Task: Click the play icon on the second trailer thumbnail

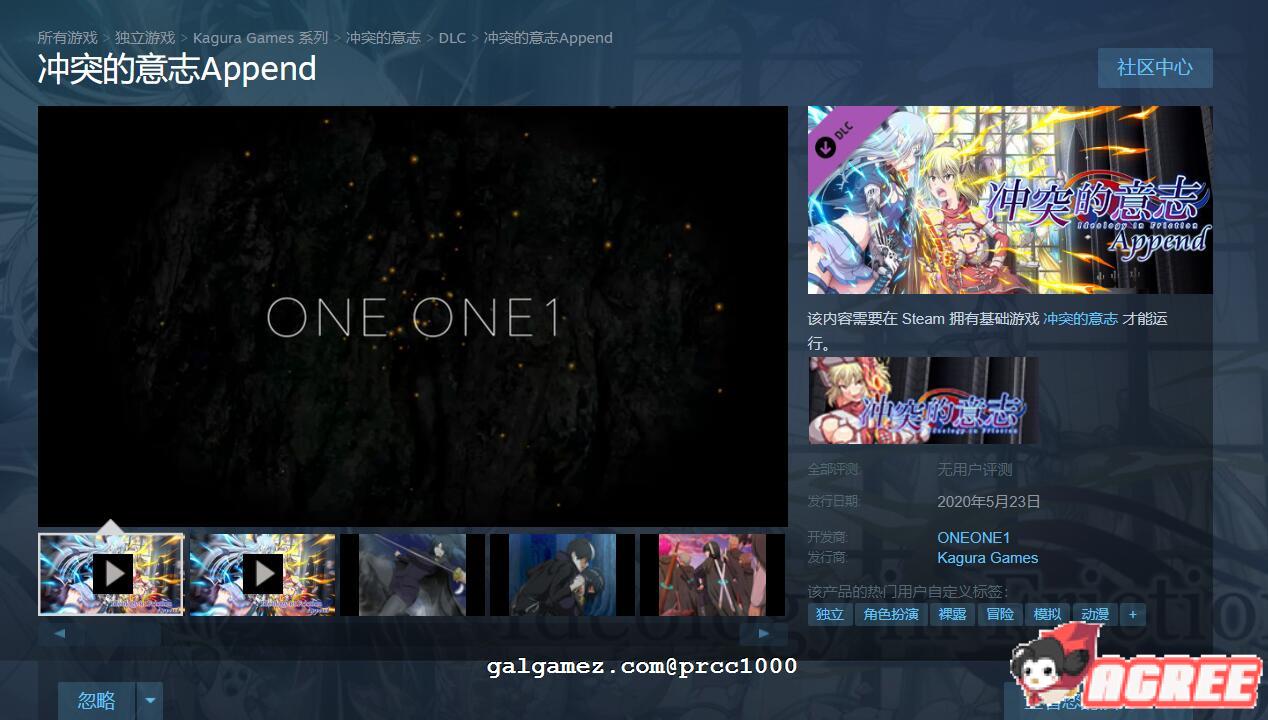Action: pos(263,573)
